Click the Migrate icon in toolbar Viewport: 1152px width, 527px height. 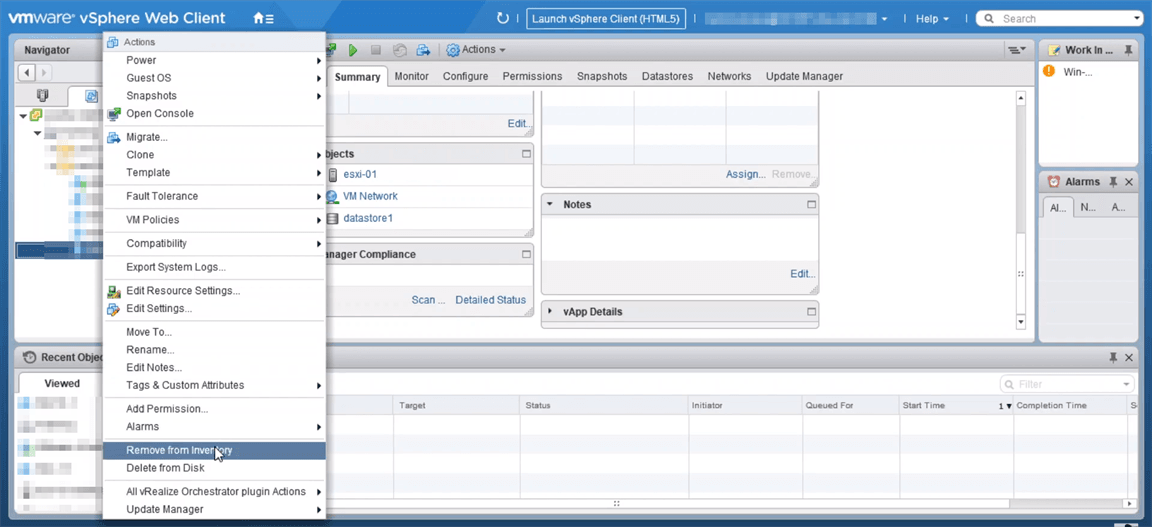click(x=423, y=50)
